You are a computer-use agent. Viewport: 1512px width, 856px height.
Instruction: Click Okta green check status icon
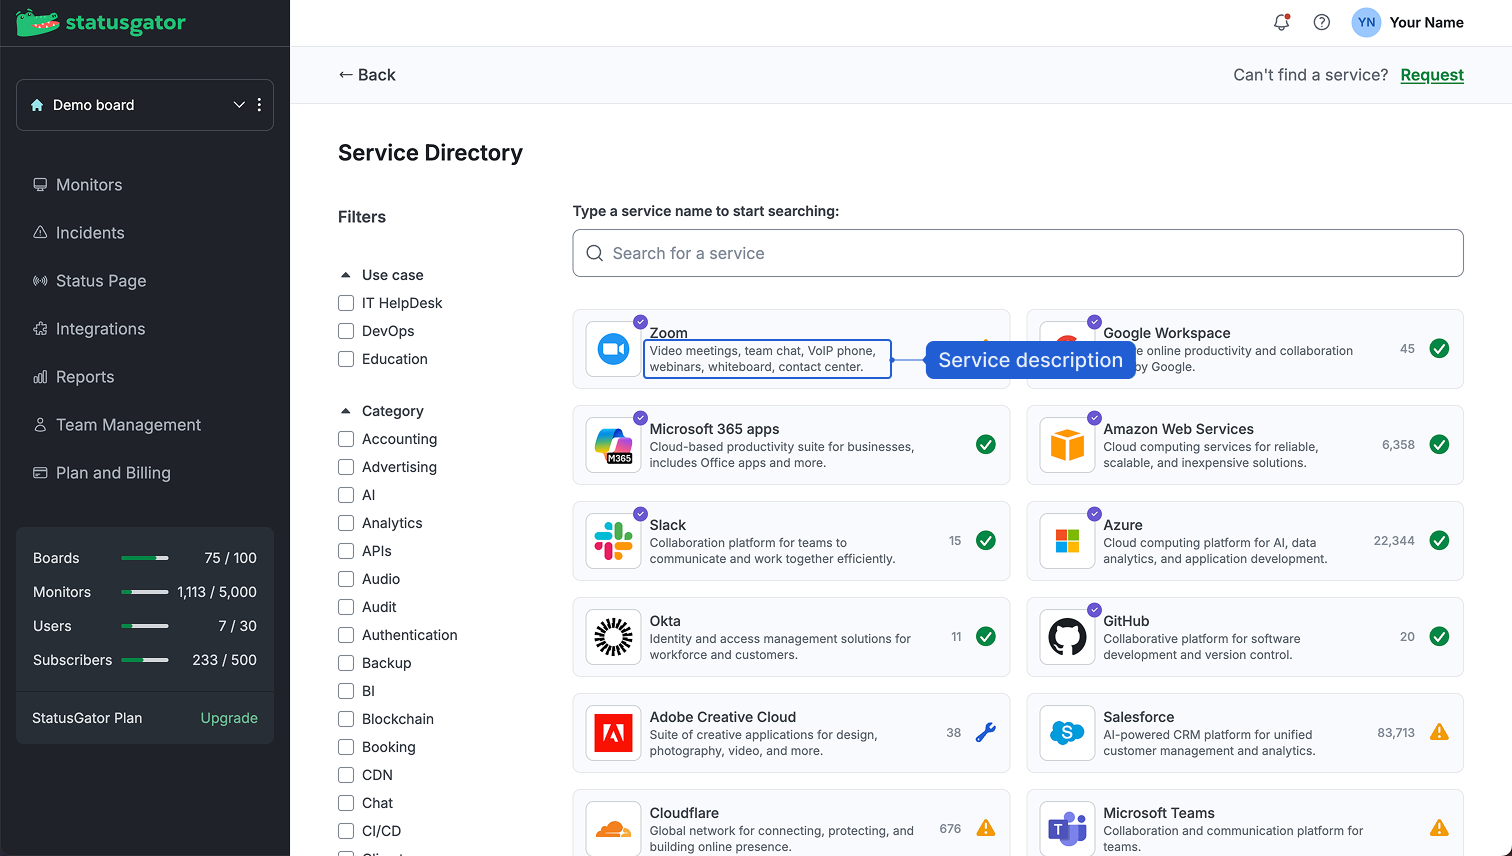point(986,636)
